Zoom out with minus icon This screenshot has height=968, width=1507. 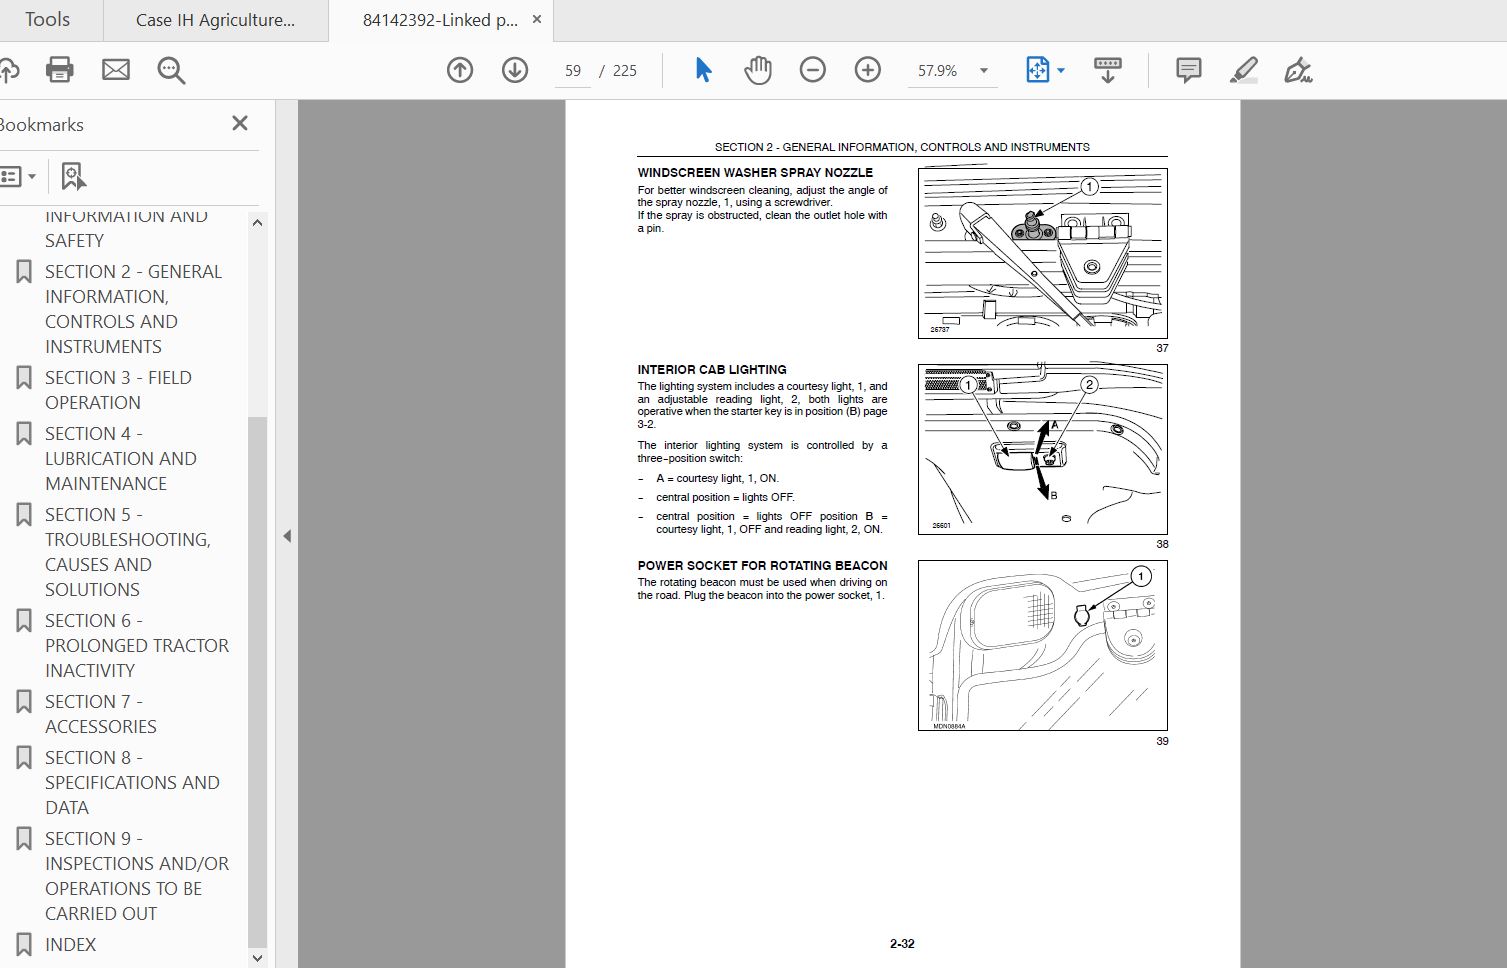coord(813,70)
